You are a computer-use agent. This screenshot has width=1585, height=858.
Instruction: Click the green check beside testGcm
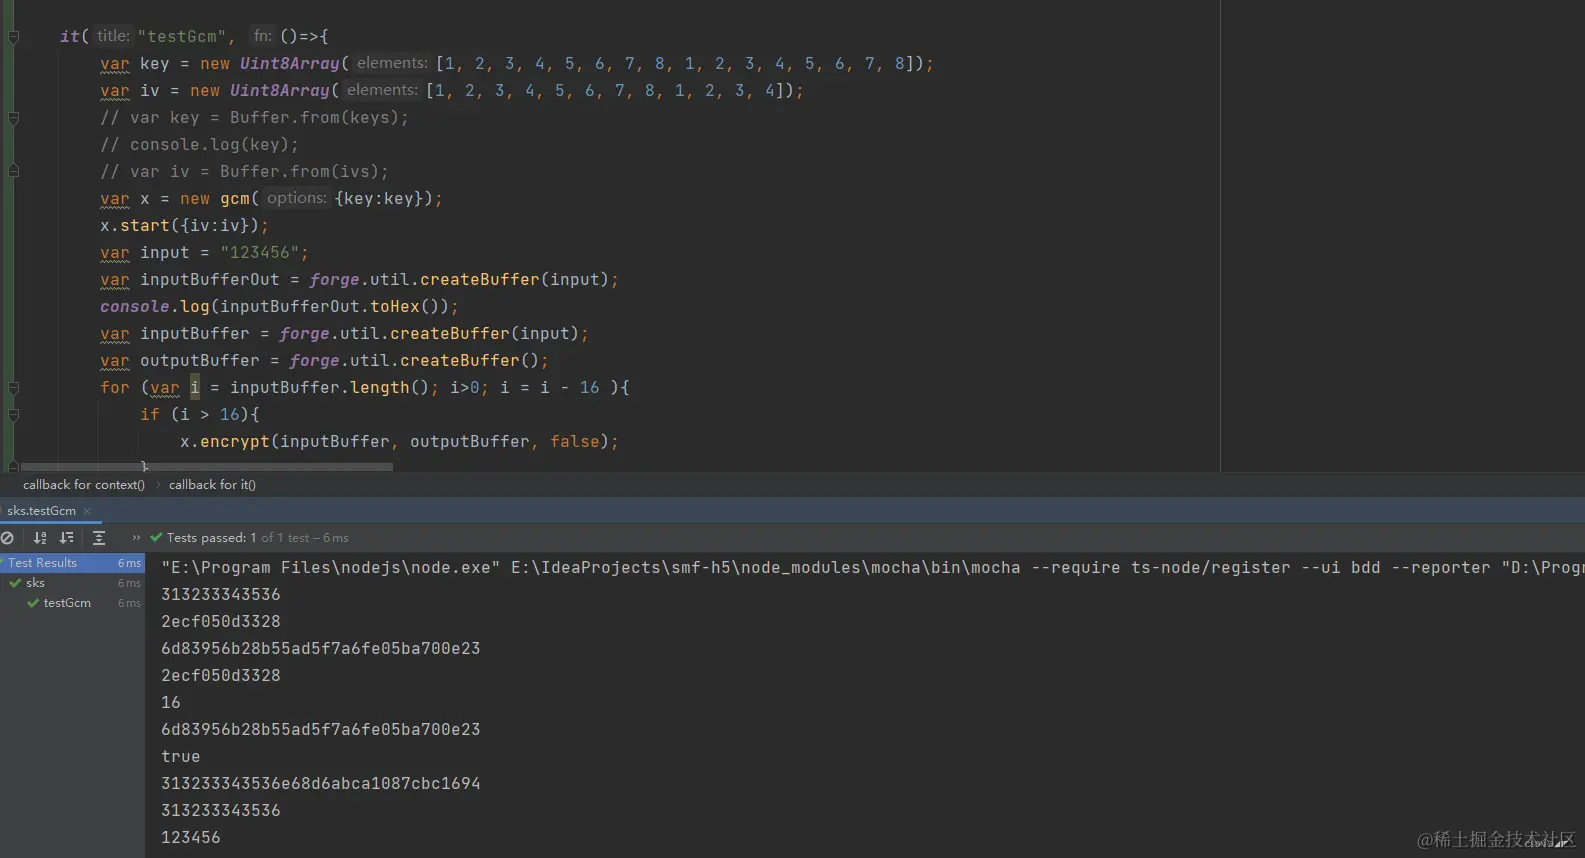point(33,603)
